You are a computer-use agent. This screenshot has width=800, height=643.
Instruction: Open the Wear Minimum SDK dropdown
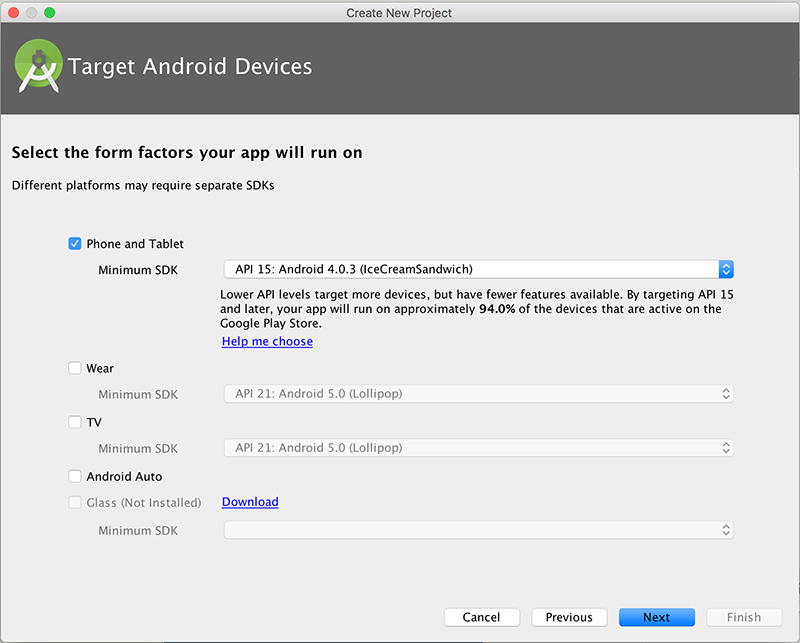(x=478, y=394)
